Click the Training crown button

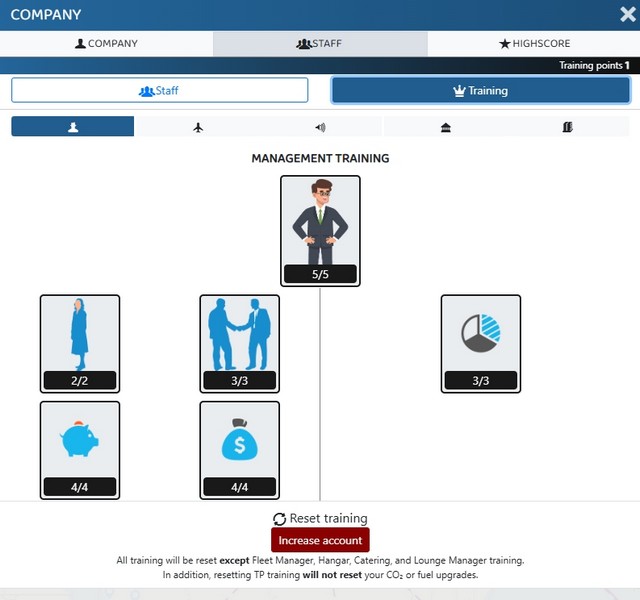(481, 90)
